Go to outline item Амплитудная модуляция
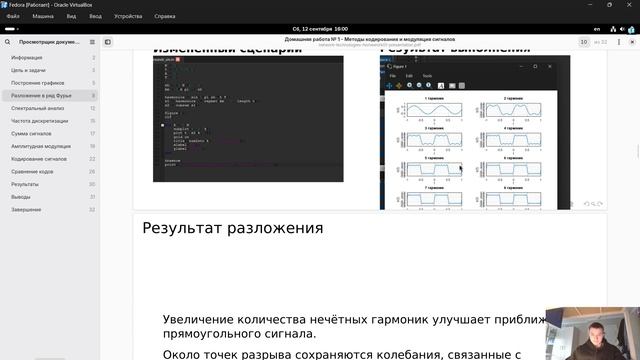640x360 pixels. [50, 146]
